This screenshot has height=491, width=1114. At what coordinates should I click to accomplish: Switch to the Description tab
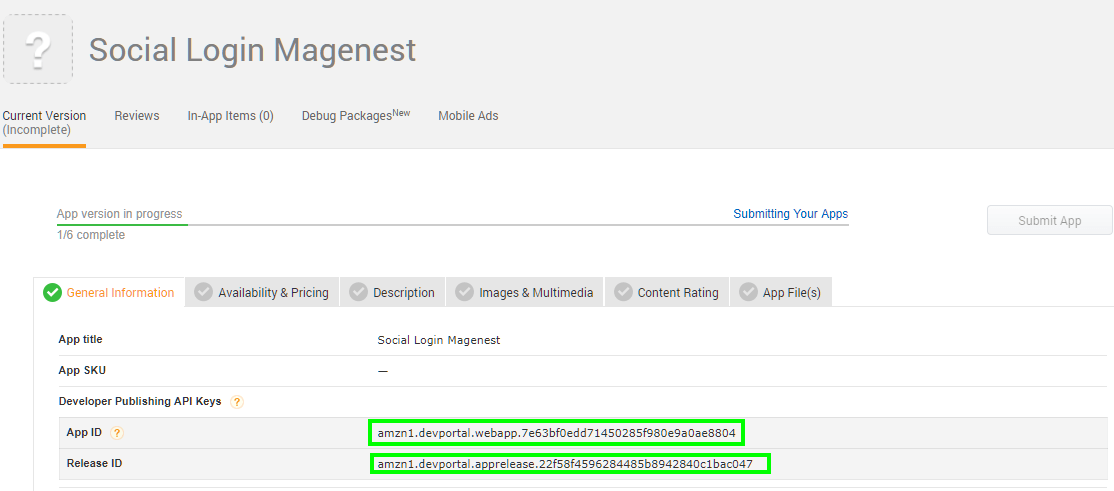[392, 292]
